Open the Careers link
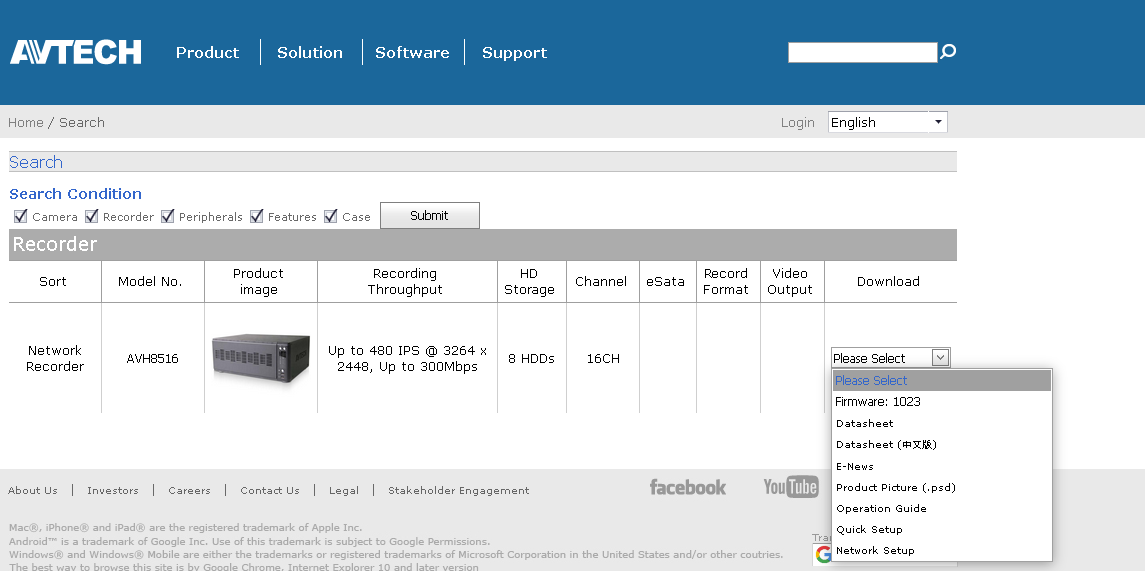The height and width of the screenshot is (571, 1145). pyautogui.click(x=189, y=491)
